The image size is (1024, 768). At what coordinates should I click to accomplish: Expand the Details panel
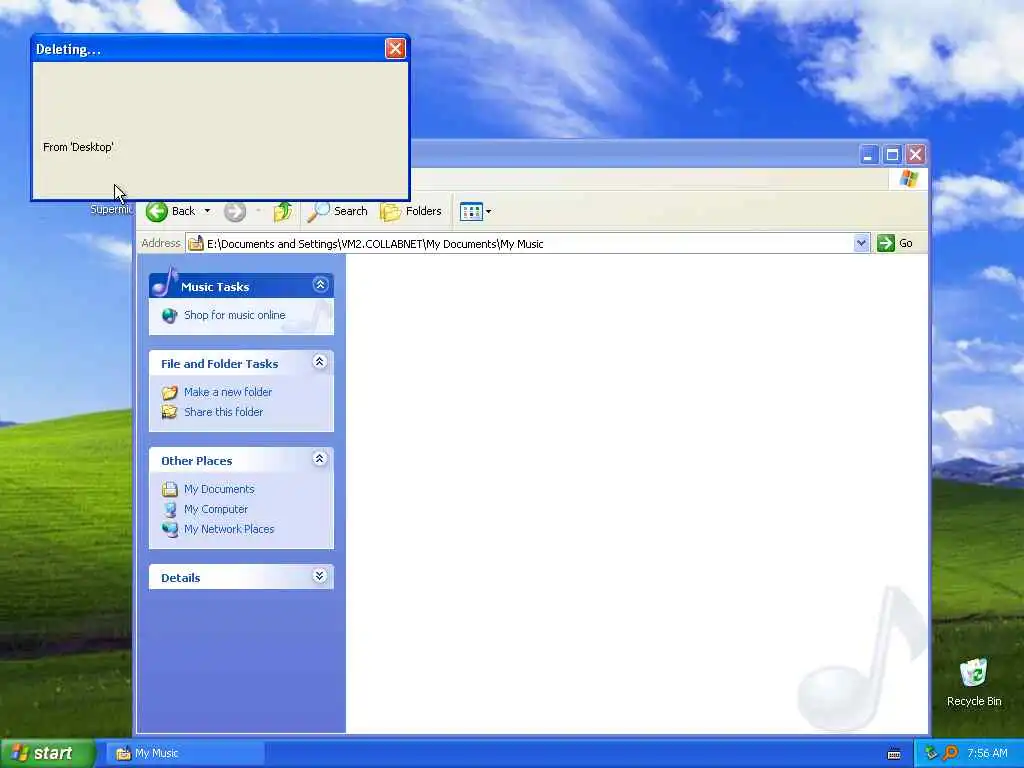click(319, 576)
